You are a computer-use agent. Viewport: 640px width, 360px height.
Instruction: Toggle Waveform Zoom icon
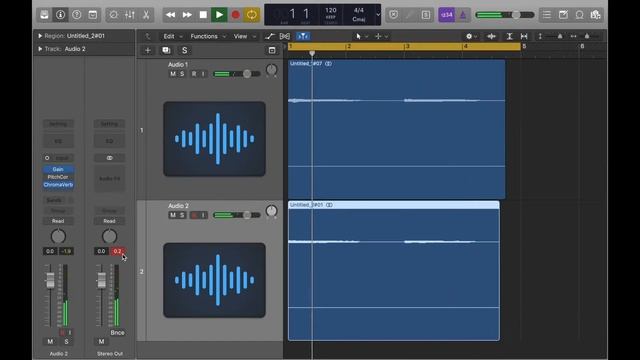click(x=491, y=36)
